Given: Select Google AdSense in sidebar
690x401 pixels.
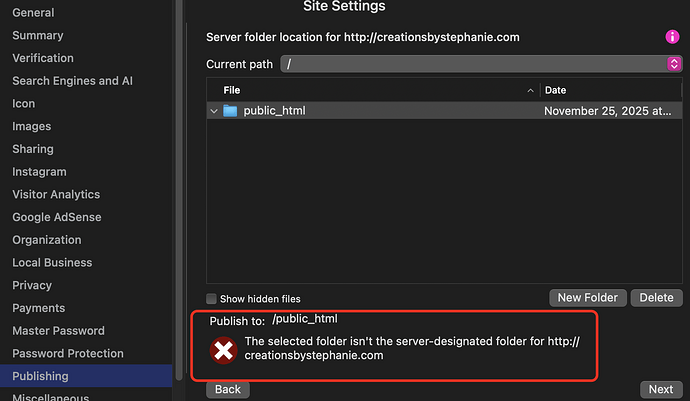Looking at the screenshot, I should (56, 217).
